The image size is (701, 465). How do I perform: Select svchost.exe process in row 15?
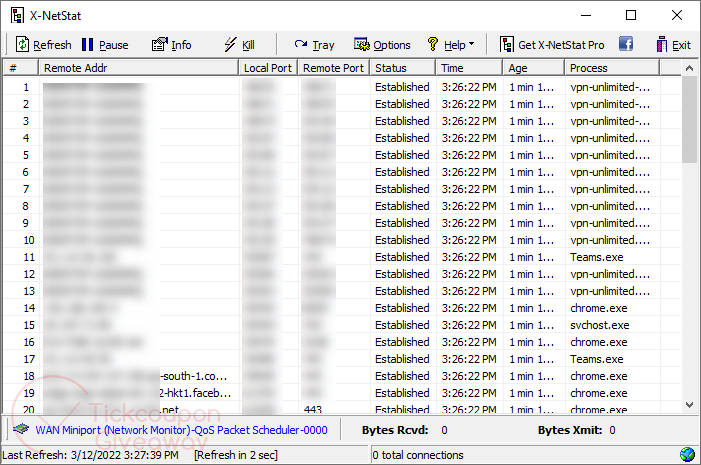[600, 325]
